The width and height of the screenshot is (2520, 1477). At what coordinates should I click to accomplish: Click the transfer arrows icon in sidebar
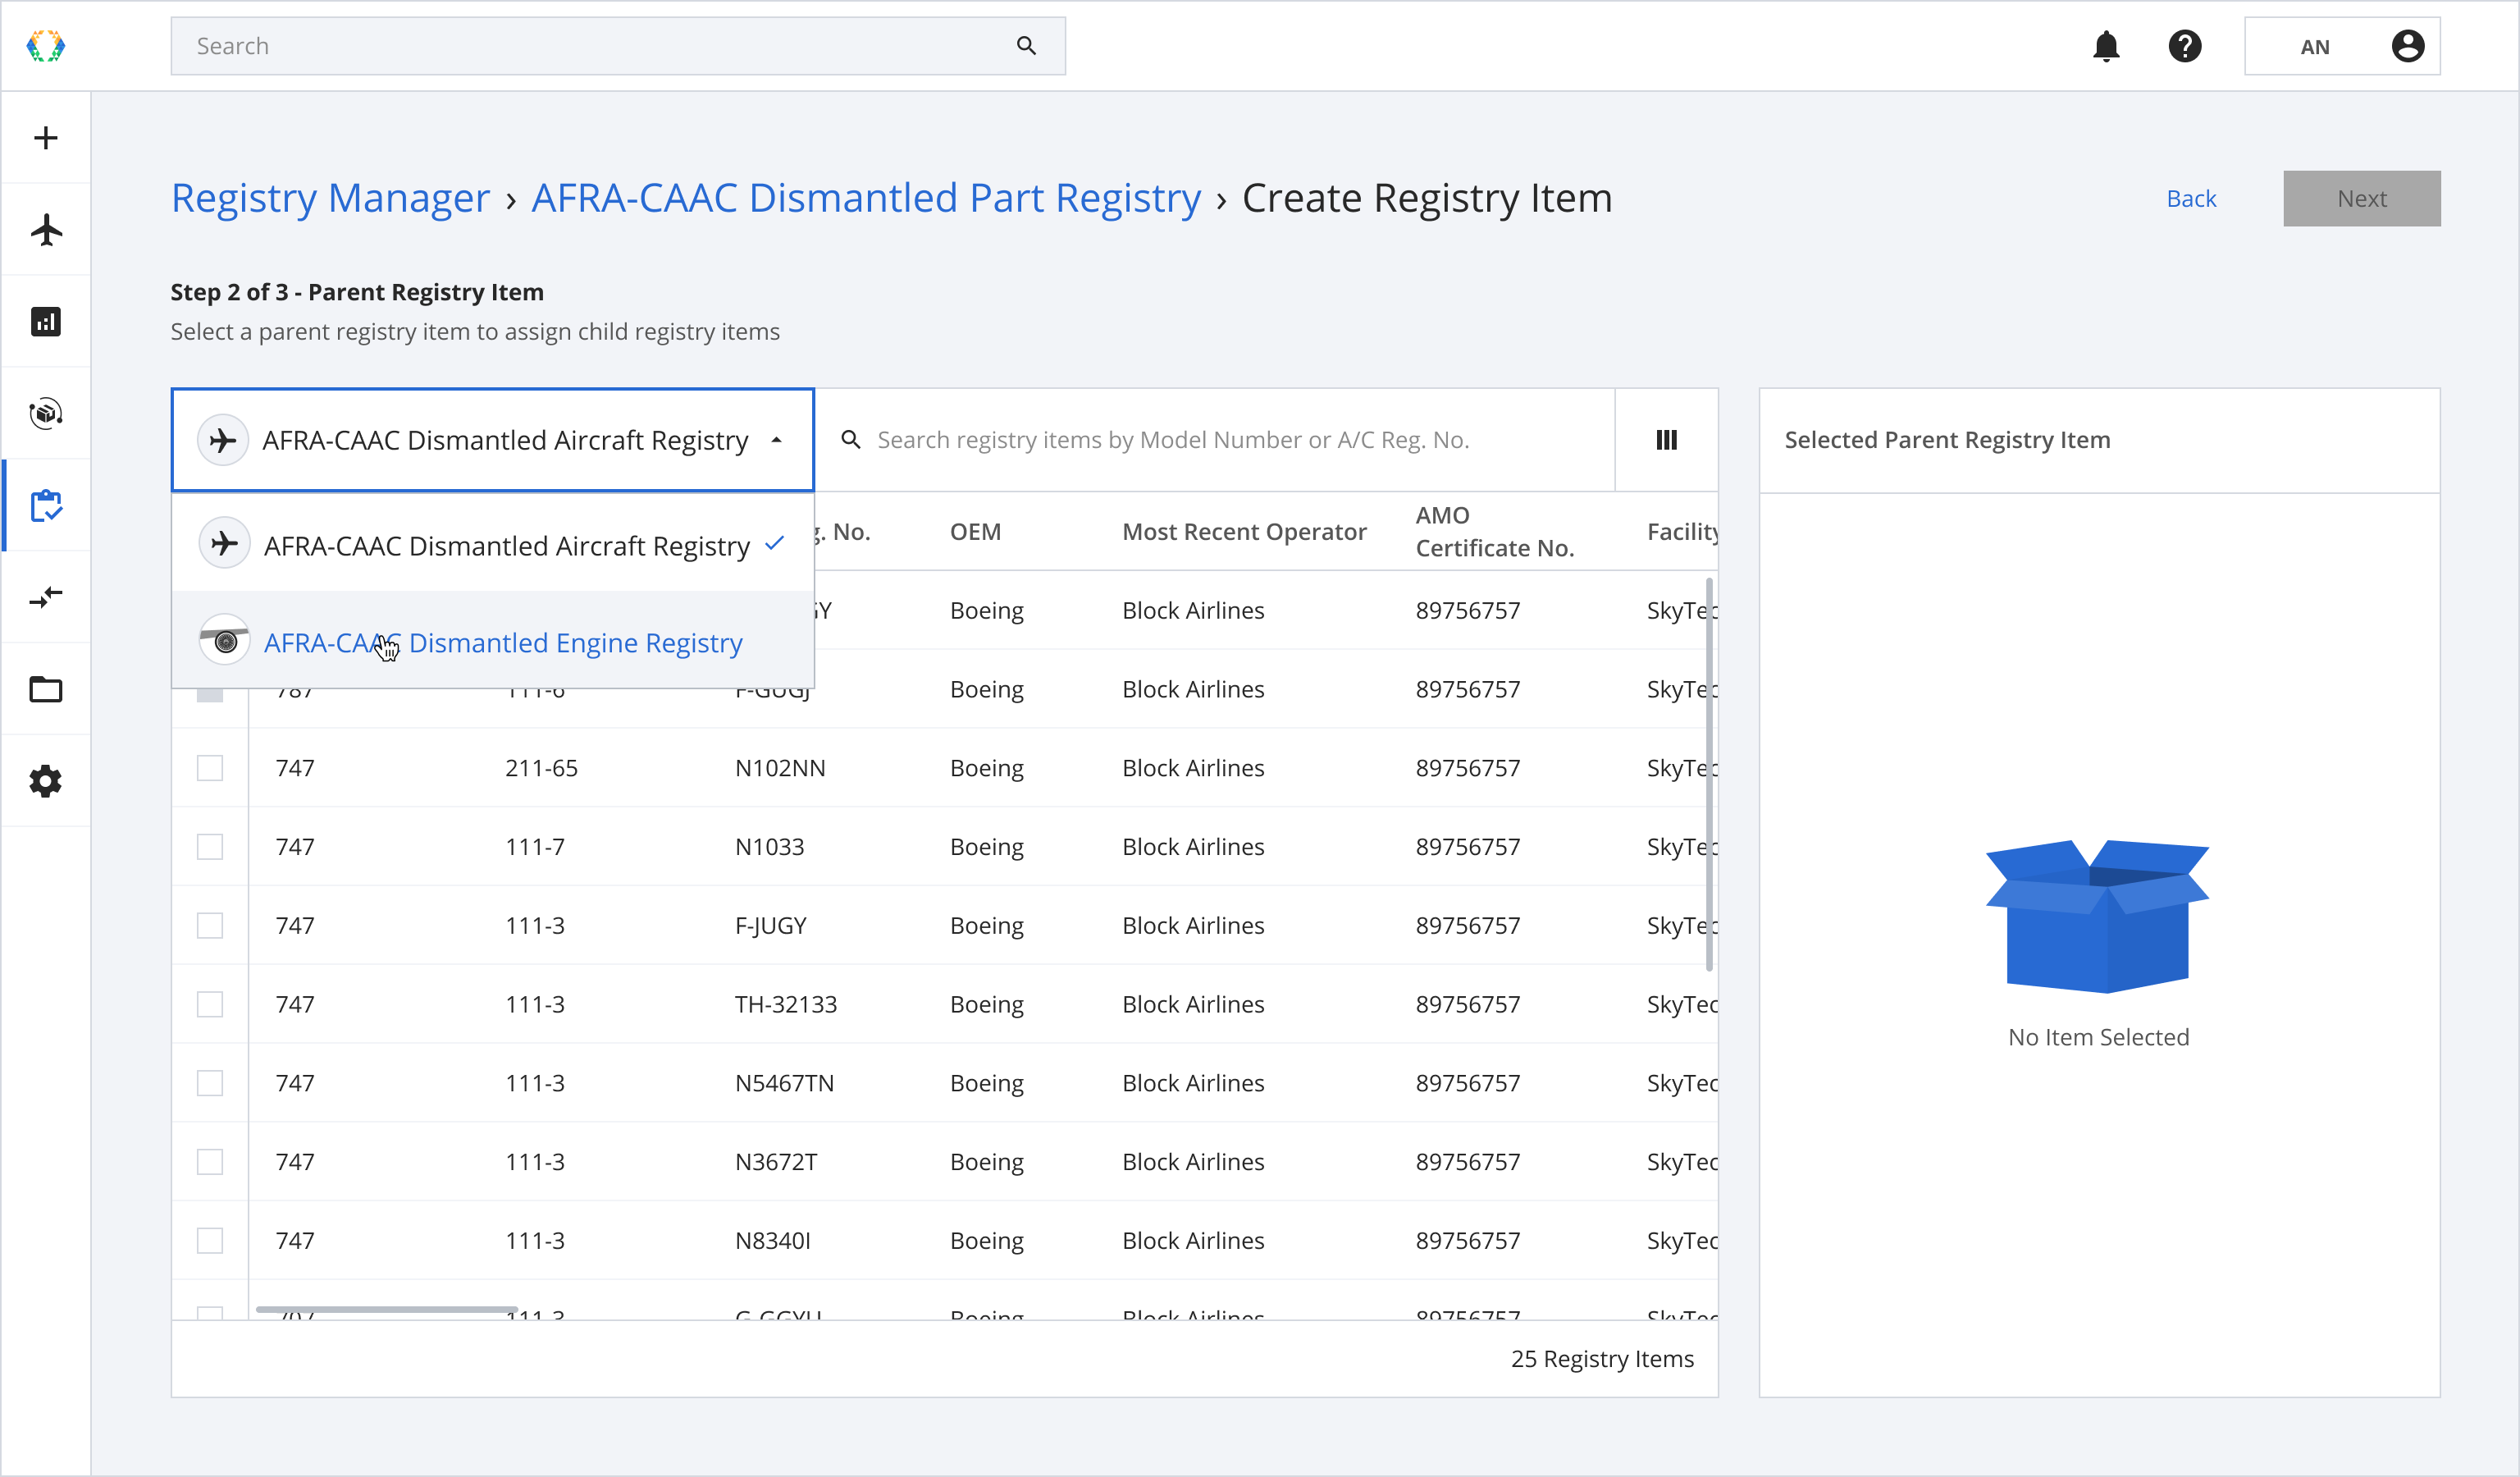[x=46, y=597]
